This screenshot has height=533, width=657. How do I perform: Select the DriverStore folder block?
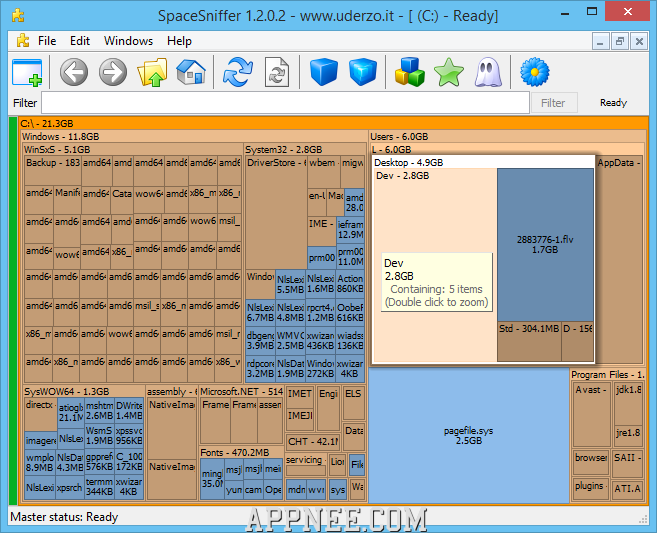(276, 213)
